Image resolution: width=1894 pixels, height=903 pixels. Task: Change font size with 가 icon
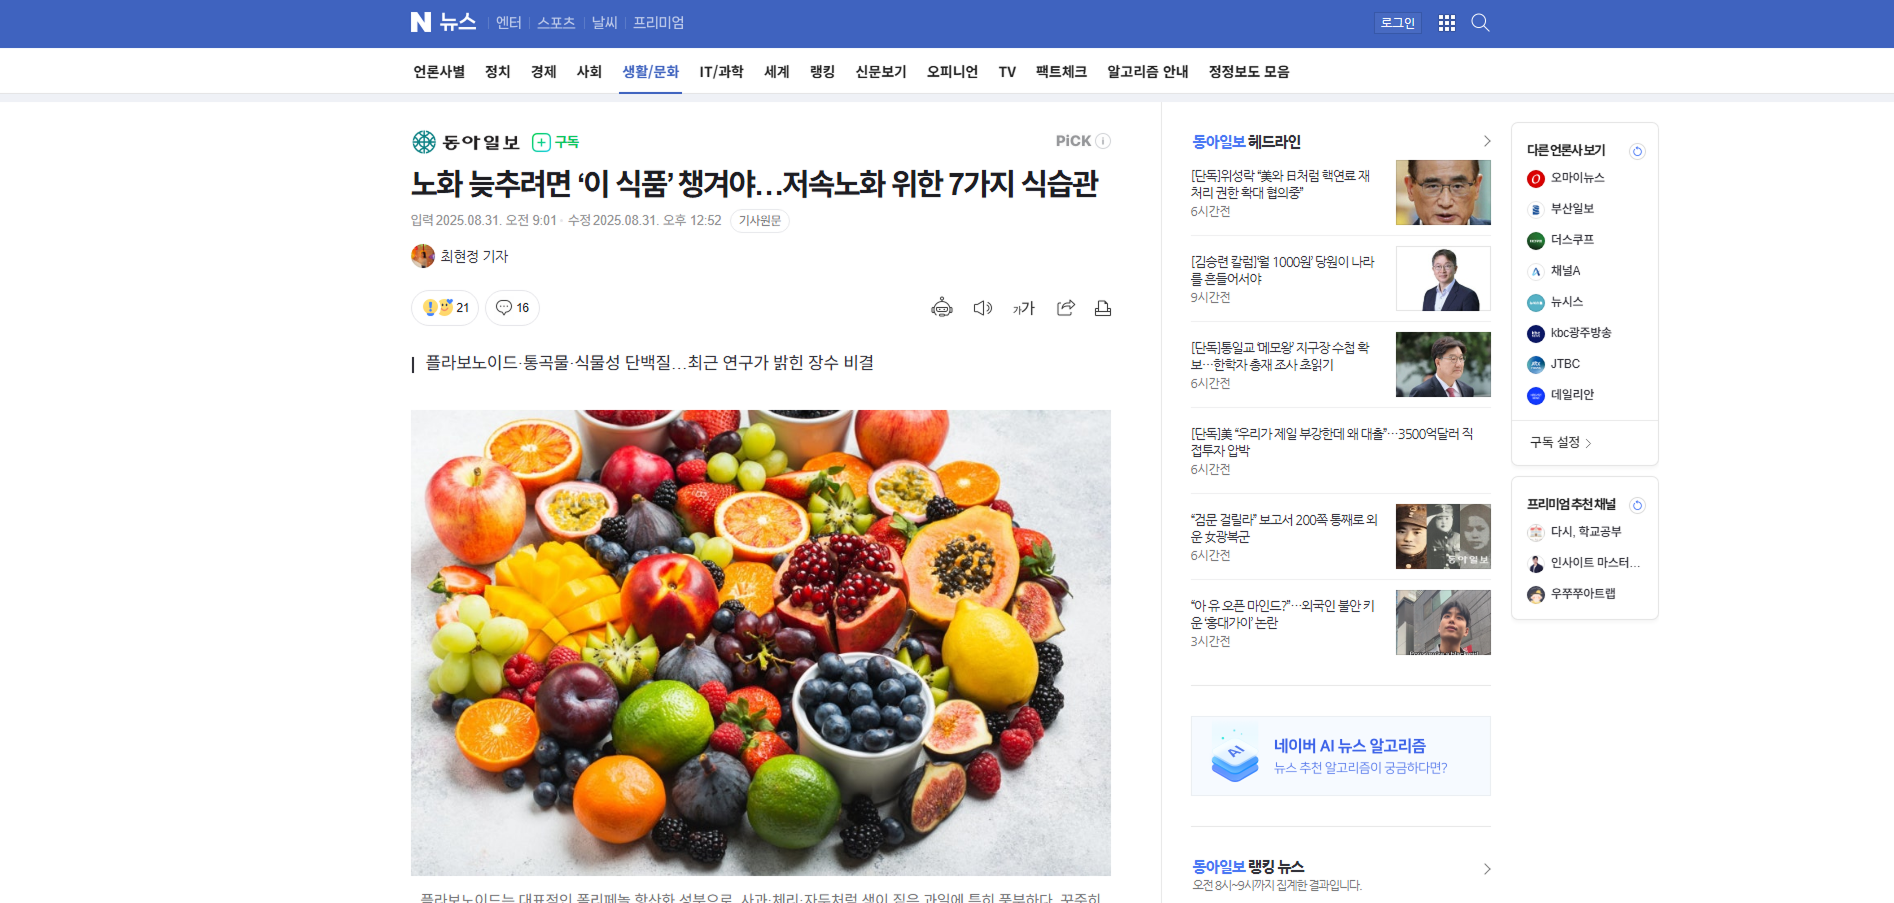(x=1024, y=308)
